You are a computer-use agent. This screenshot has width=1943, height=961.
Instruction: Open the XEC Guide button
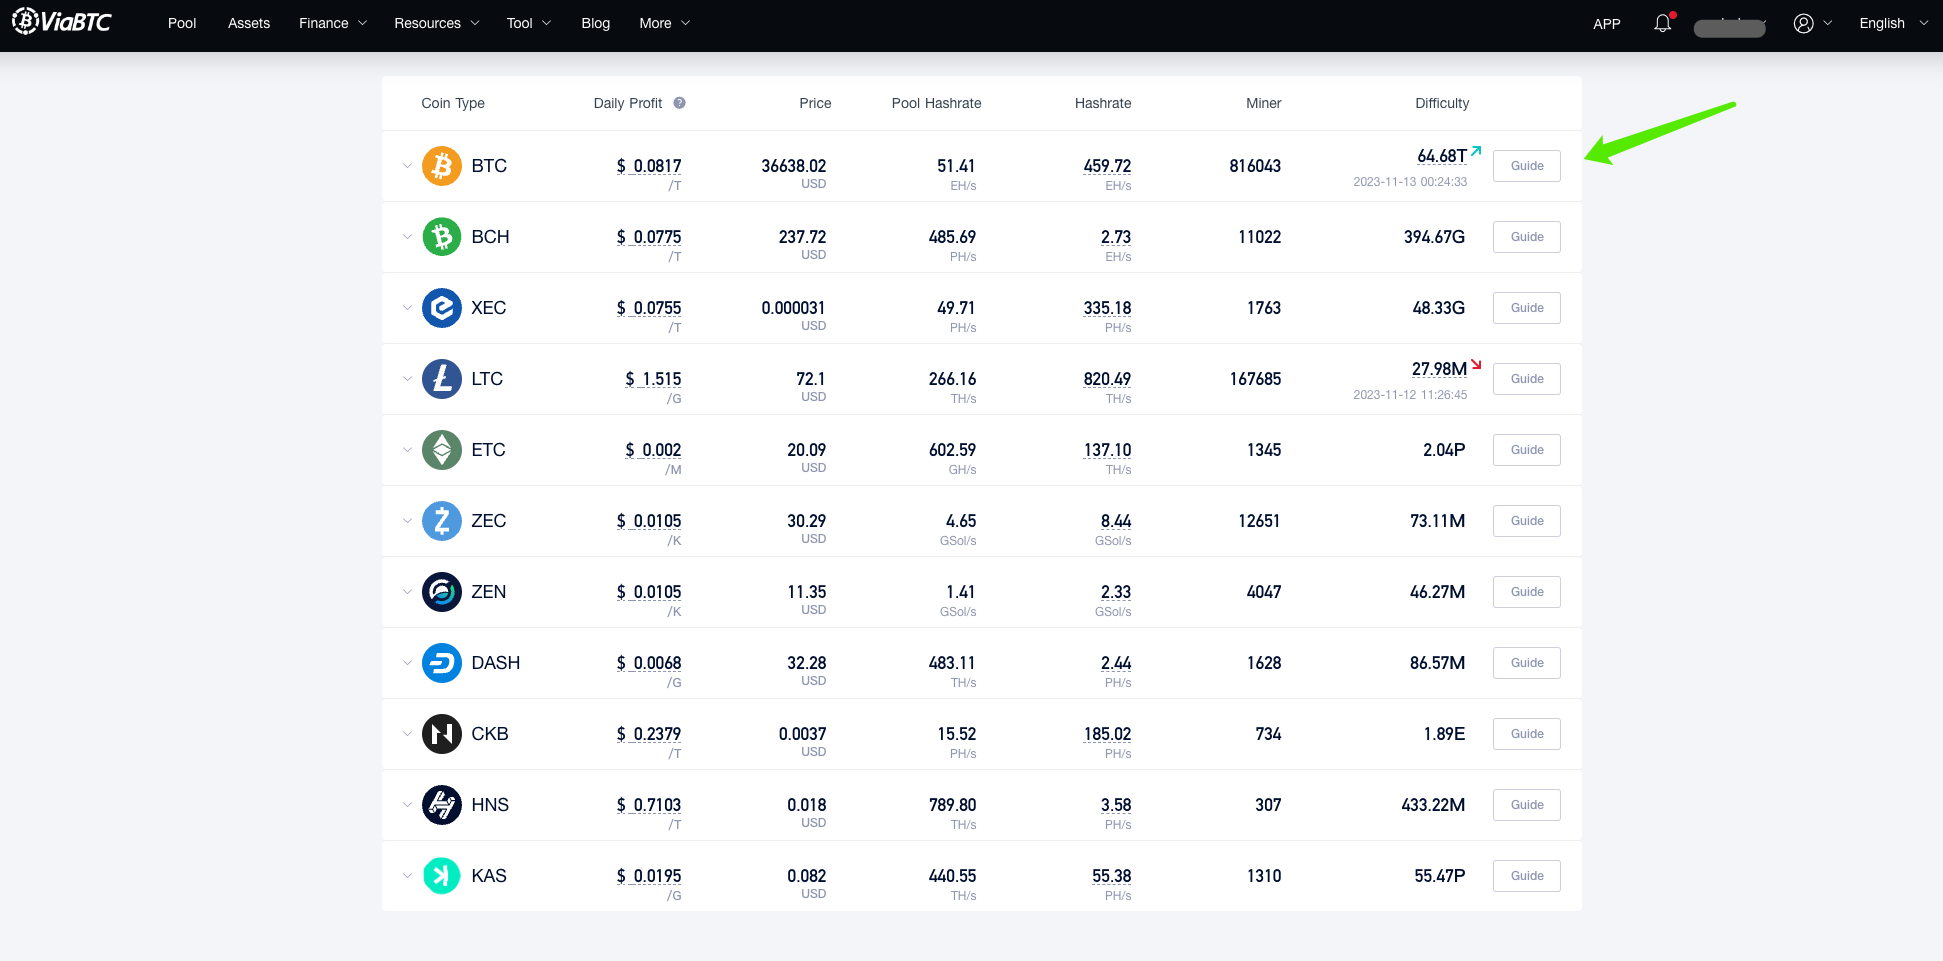pos(1527,308)
